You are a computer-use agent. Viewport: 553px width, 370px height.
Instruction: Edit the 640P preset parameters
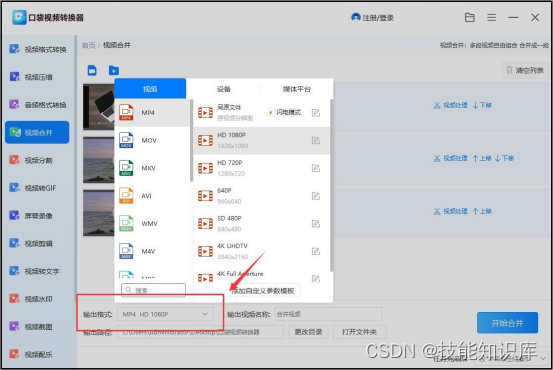pos(316,196)
